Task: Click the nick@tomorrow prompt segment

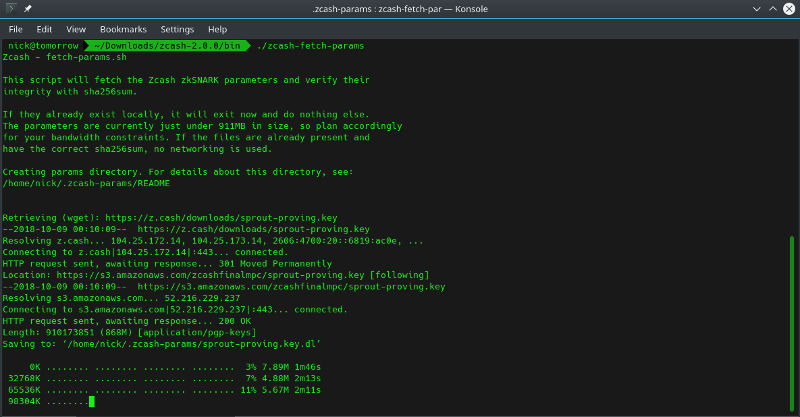Action: coord(43,46)
